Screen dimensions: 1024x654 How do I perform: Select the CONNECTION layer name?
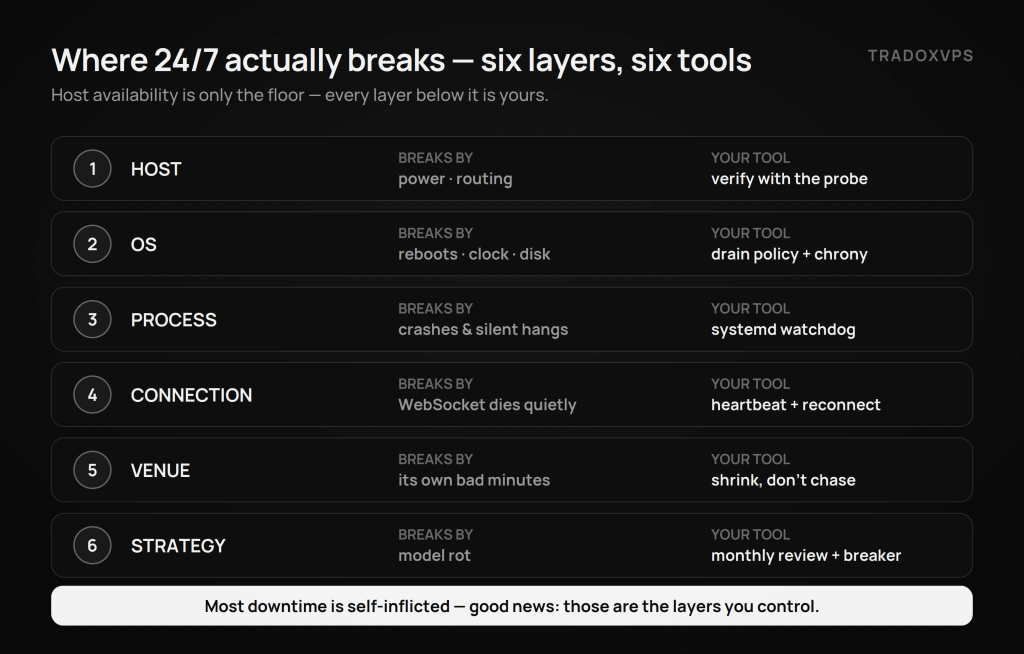pos(191,395)
